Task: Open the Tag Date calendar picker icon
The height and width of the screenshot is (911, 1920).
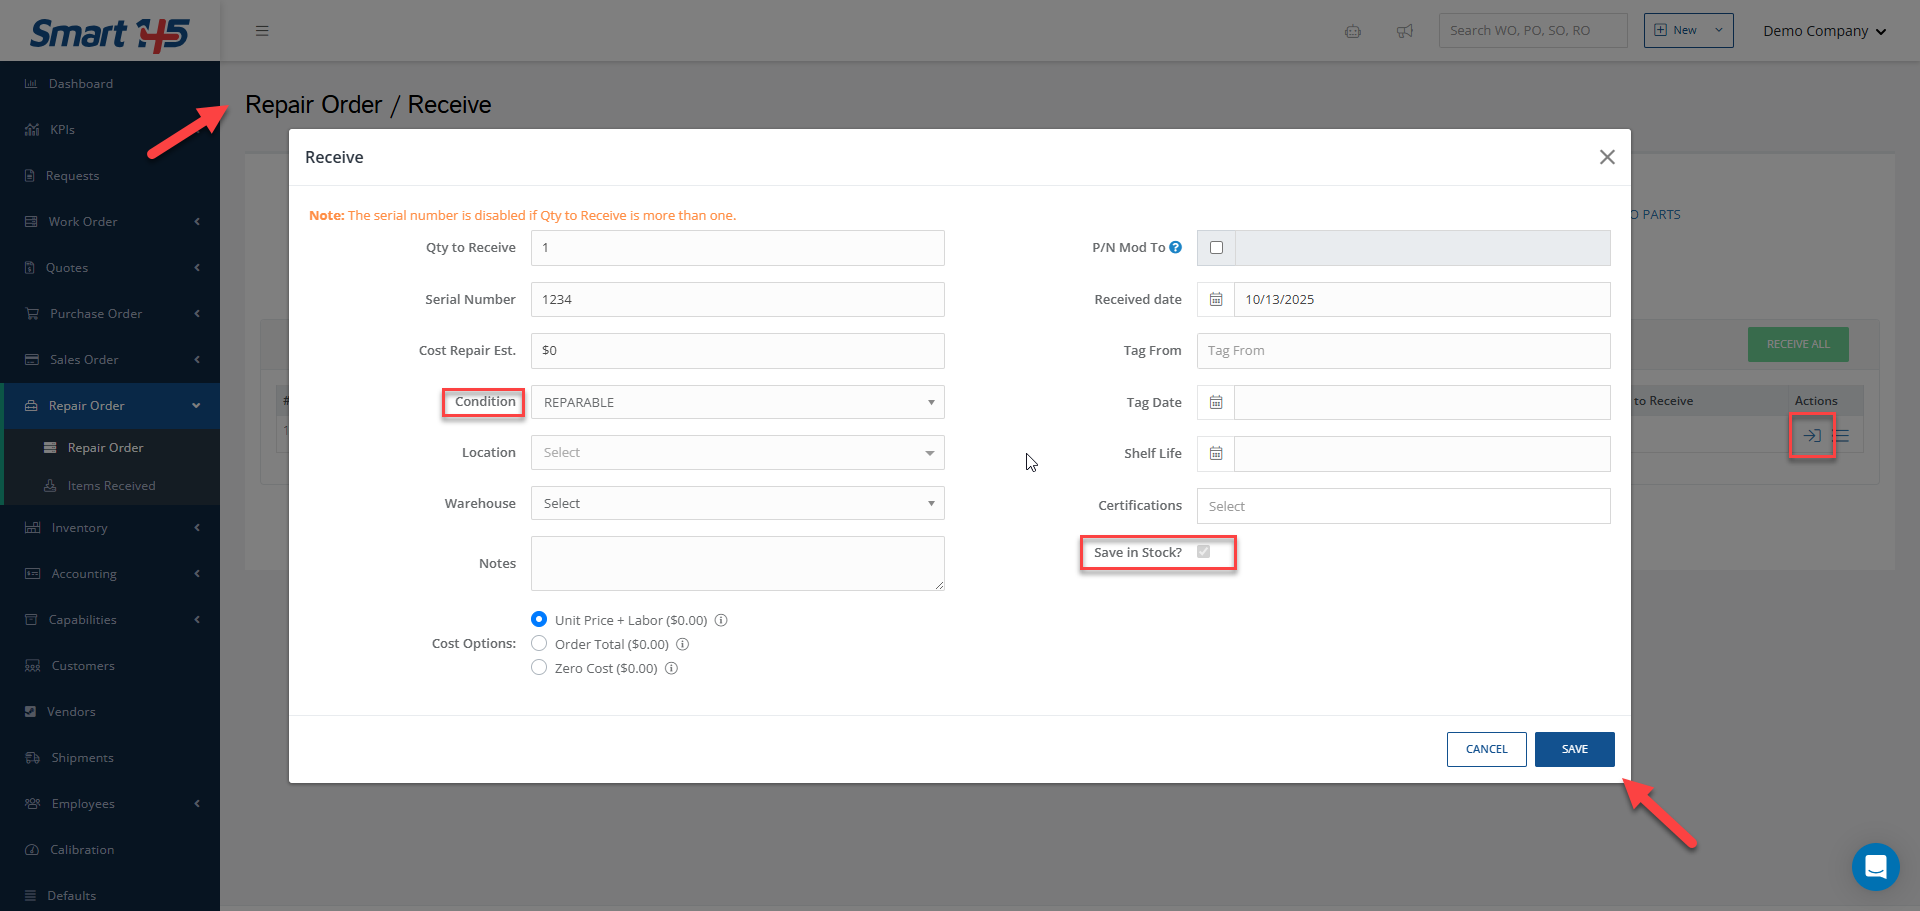Action: pyautogui.click(x=1216, y=402)
